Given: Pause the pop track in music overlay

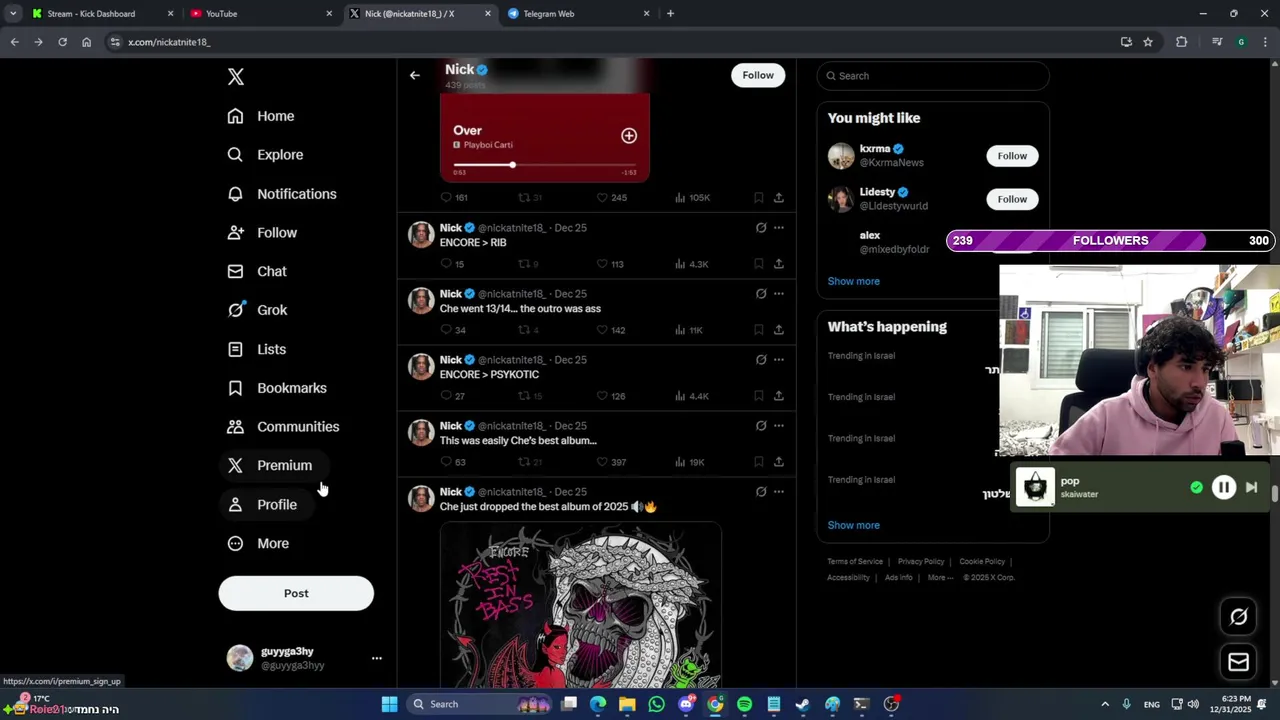Looking at the screenshot, I should click(1224, 488).
